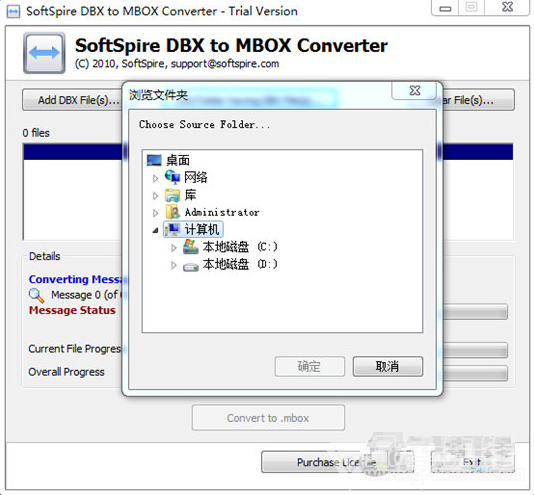The width and height of the screenshot is (534, 495).
Task: Expand the local disk (D:) node
Action: pos(174,265)
